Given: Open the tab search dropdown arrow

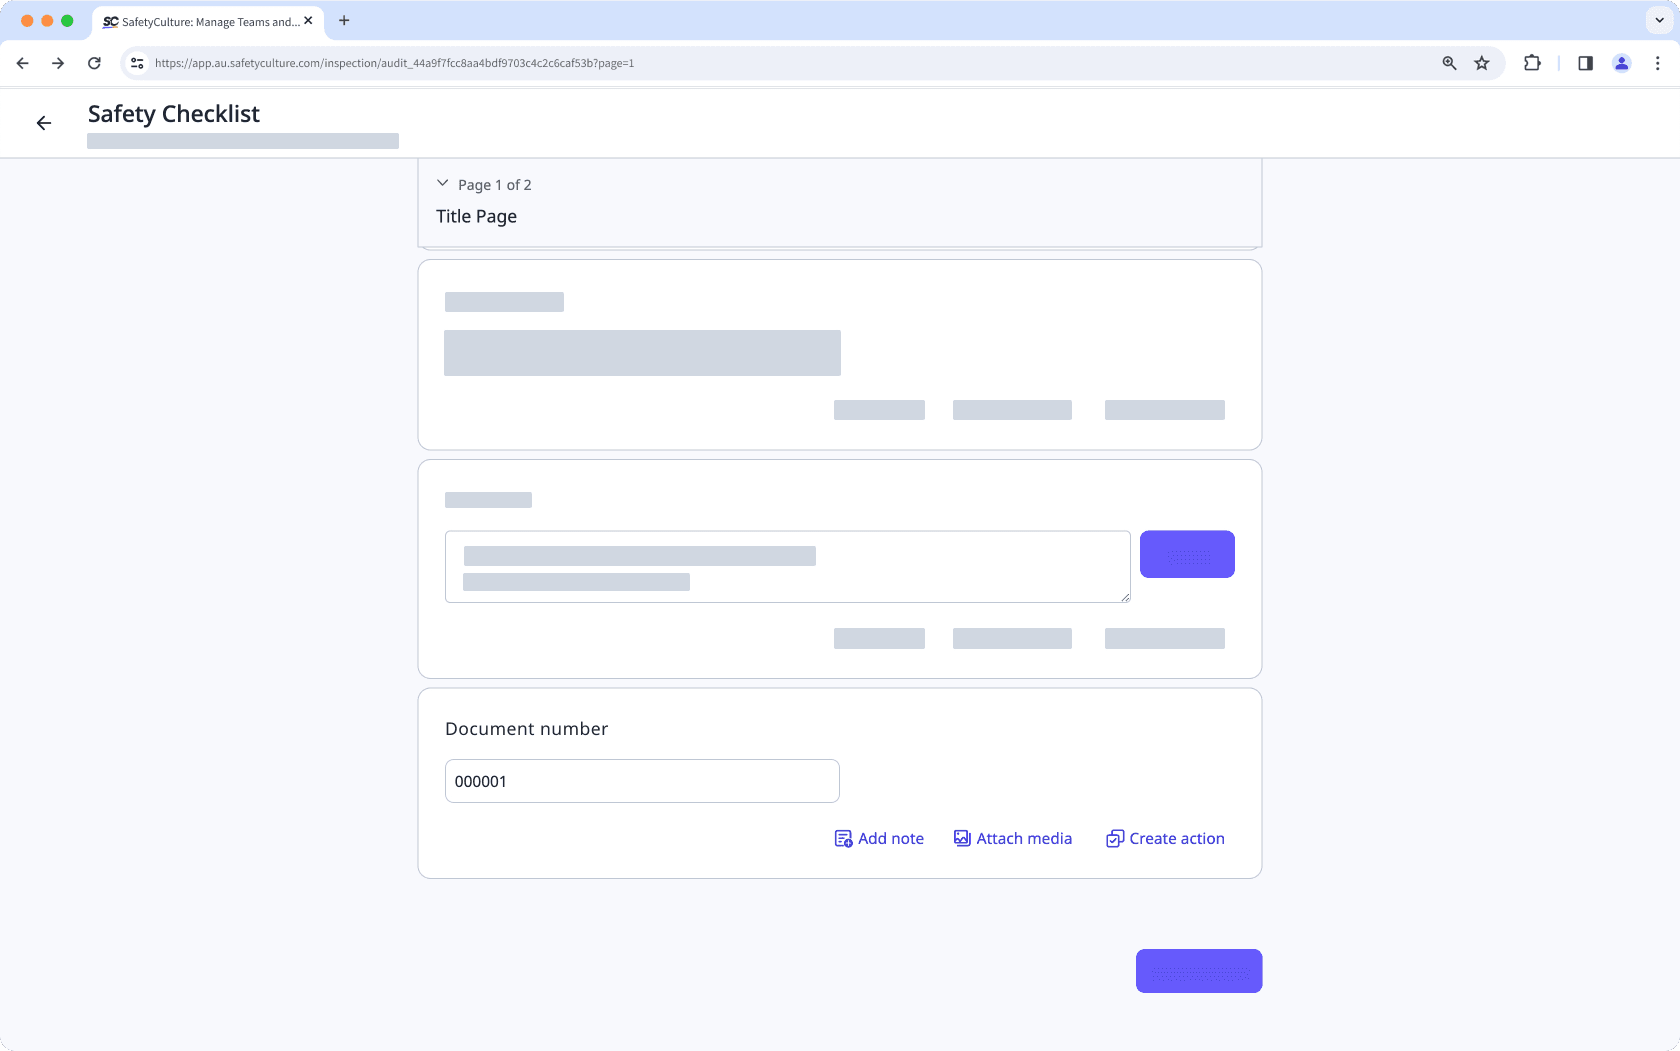Looking at the screenshot, I should (x=1660, y=20).
